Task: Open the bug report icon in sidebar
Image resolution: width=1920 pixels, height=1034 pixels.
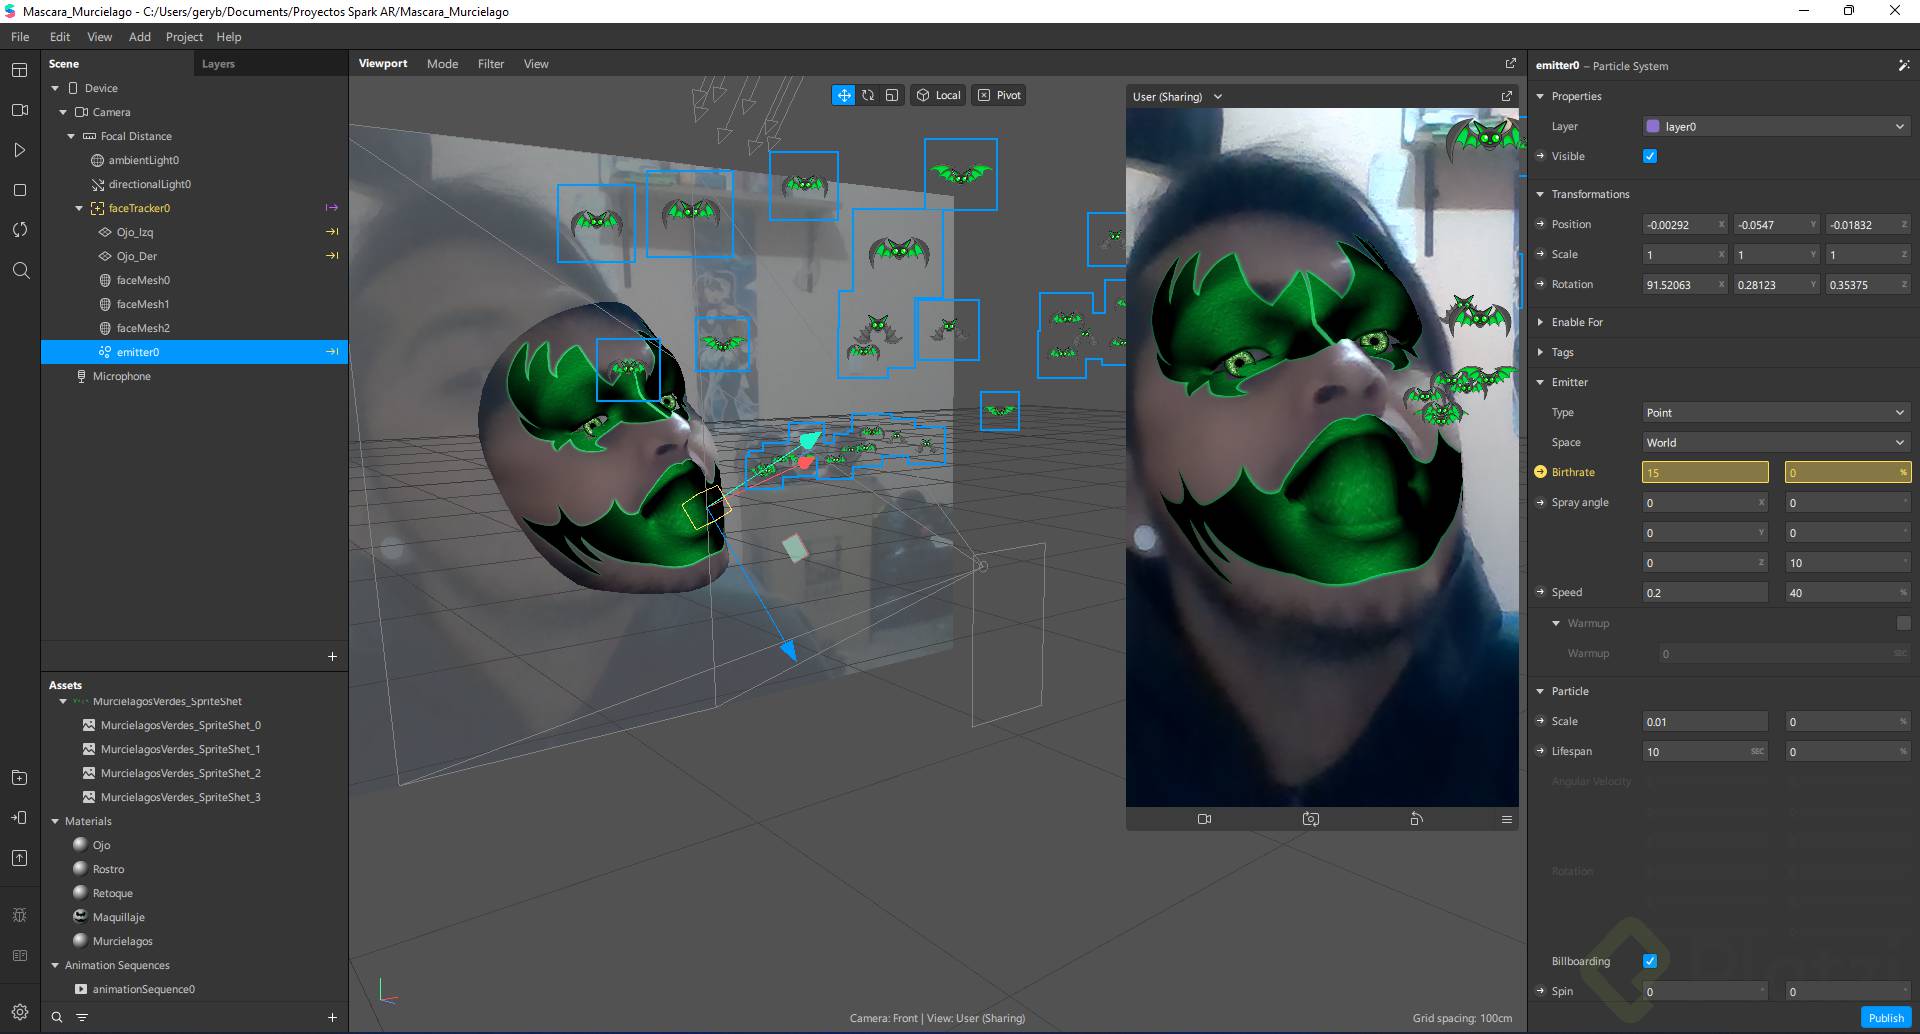Action: (x=19, y=915)
